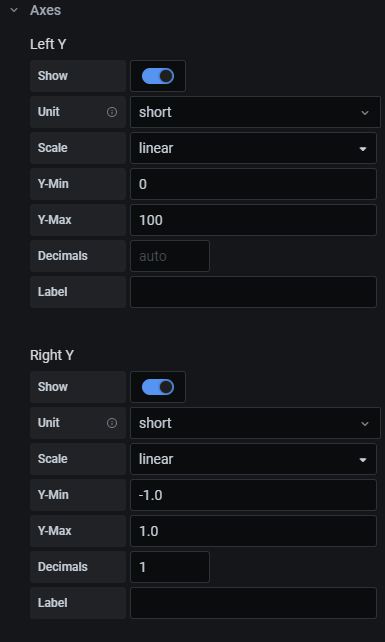Viewport: 385px width, 642px height.
Task: Click the Left Y Label input
Action: click(253, 292)
